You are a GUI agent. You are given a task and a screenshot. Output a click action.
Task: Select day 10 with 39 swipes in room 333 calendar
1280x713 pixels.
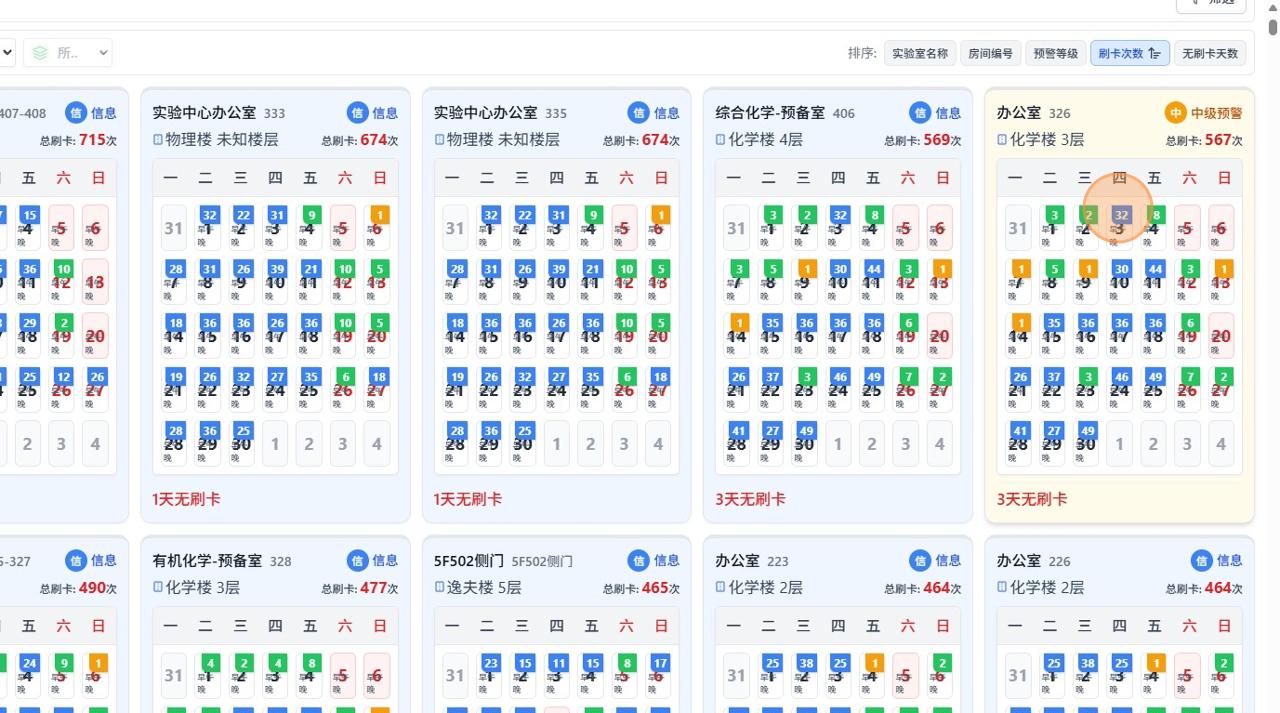(x=276, y=282)
